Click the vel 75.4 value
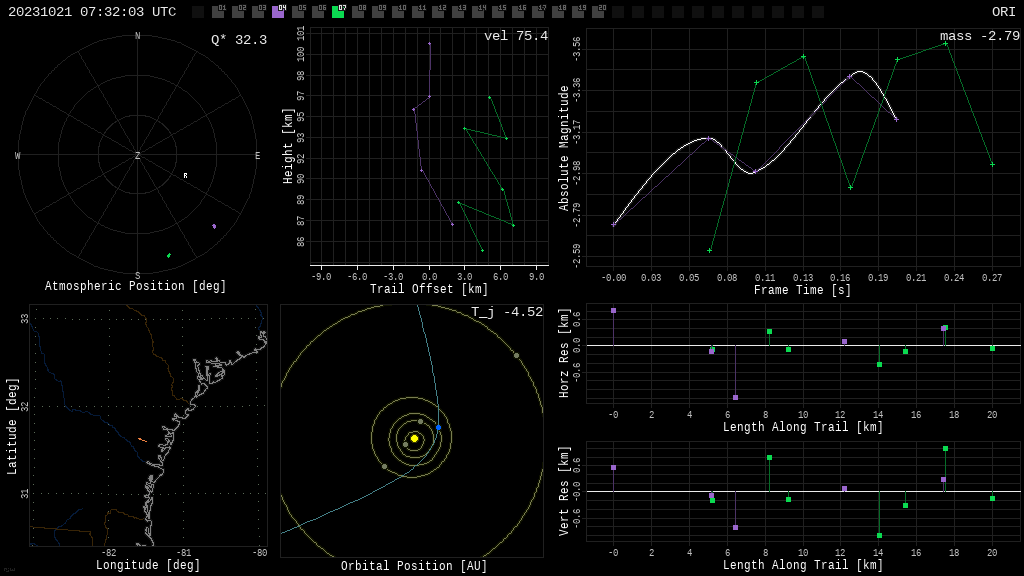 515,36
